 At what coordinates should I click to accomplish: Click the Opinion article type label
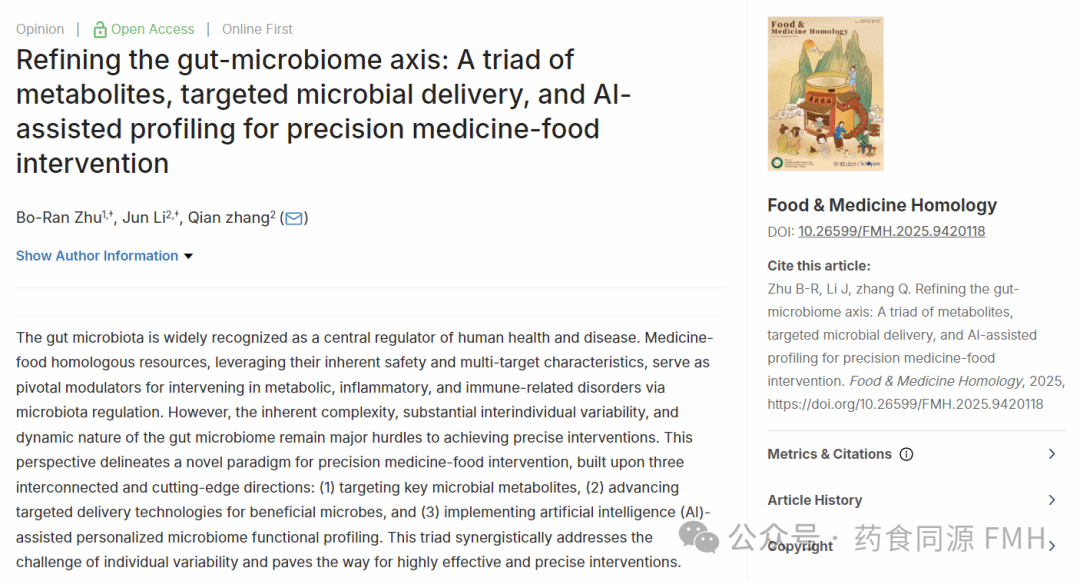(40, 30)
